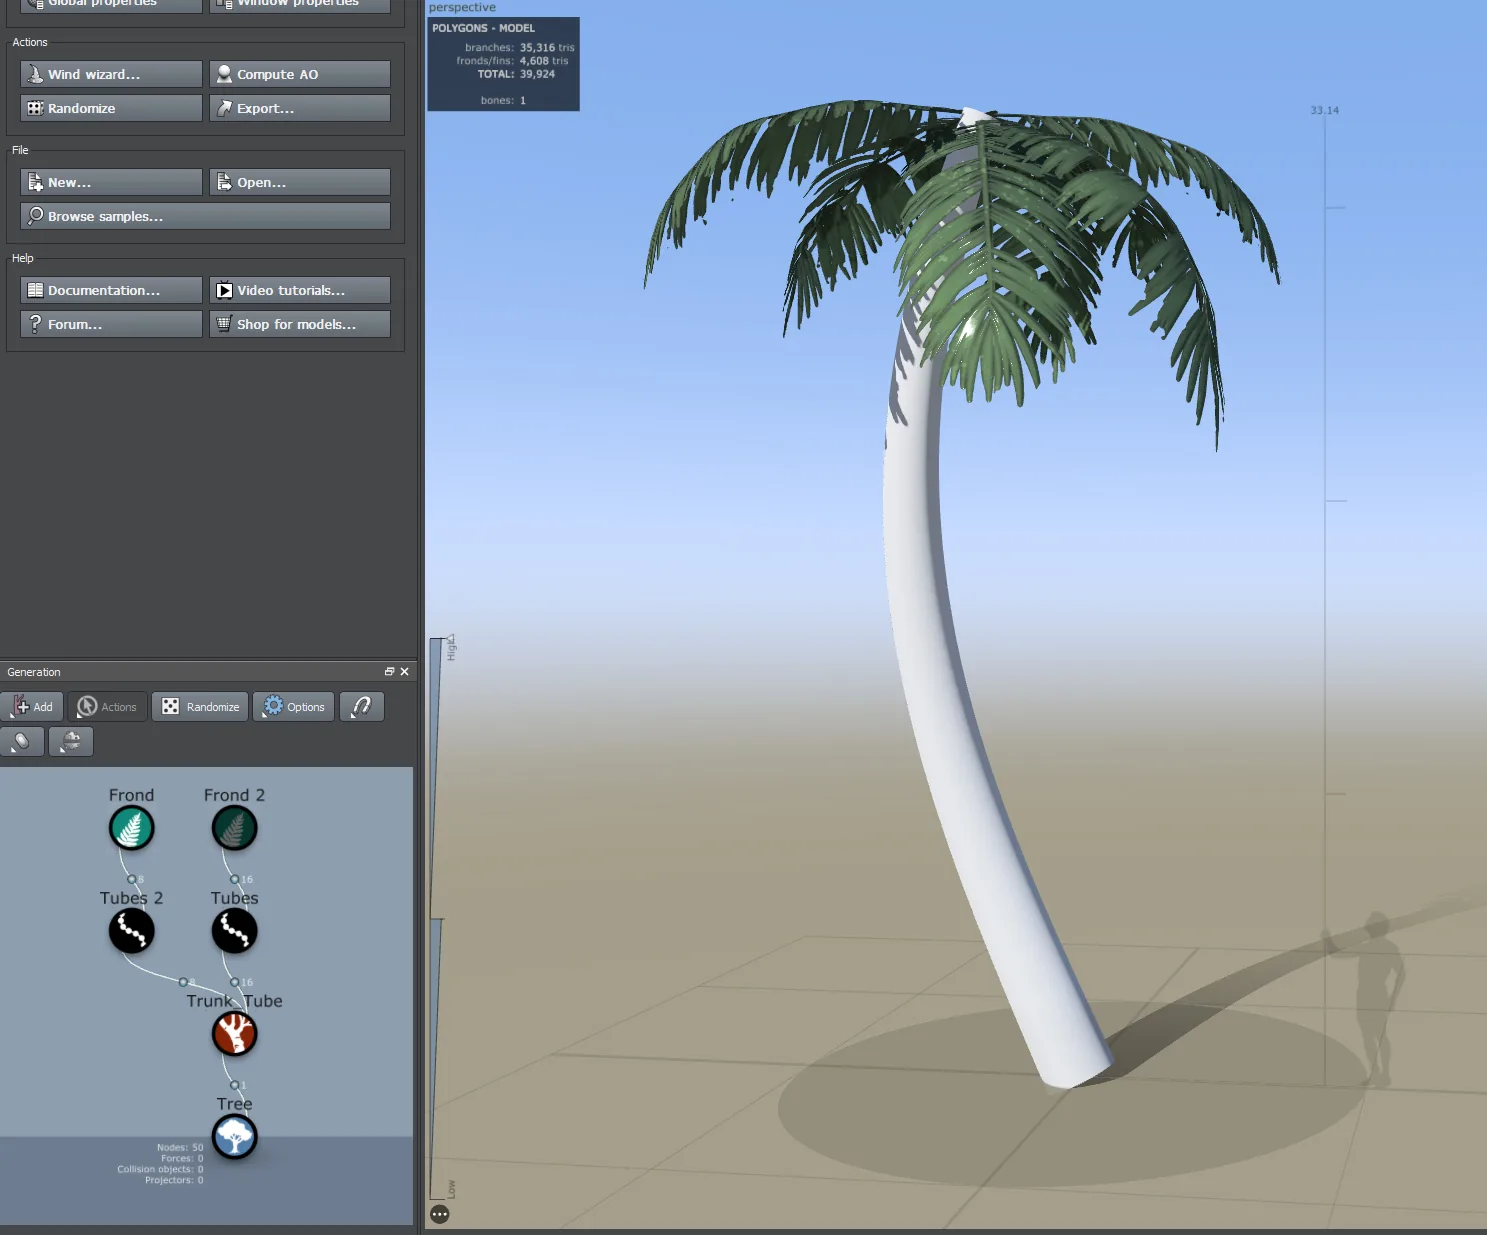
Task: Click Global properties button
Action: pyautogui.click(x=111, y=5)
